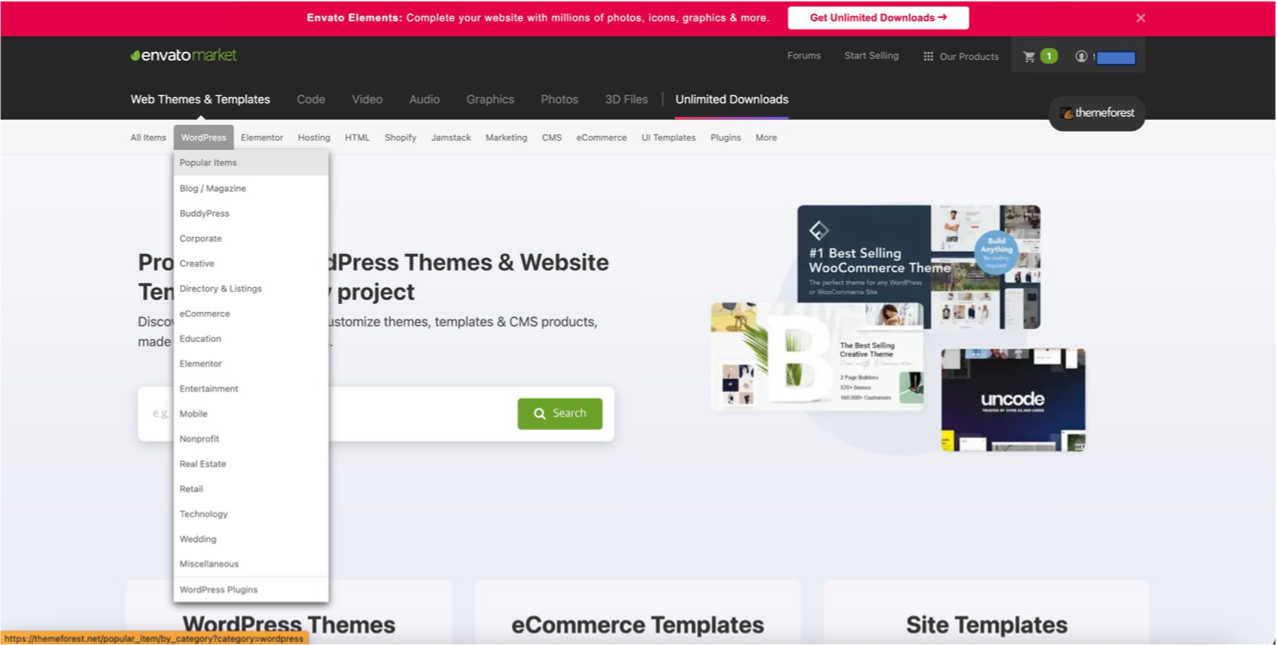This screenshot has width=1277, height=645.
Task: Choose Nonprofit from the menu
Action: 251,438
